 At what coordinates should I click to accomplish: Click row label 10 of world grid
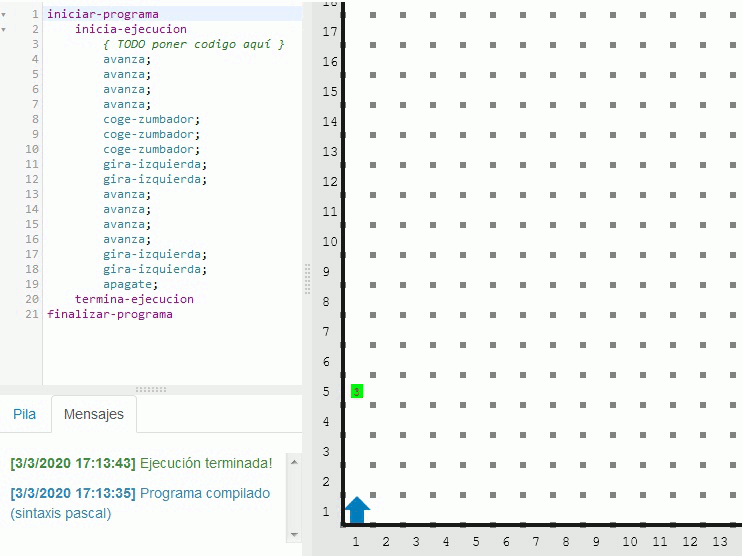[x=330, y=242]
